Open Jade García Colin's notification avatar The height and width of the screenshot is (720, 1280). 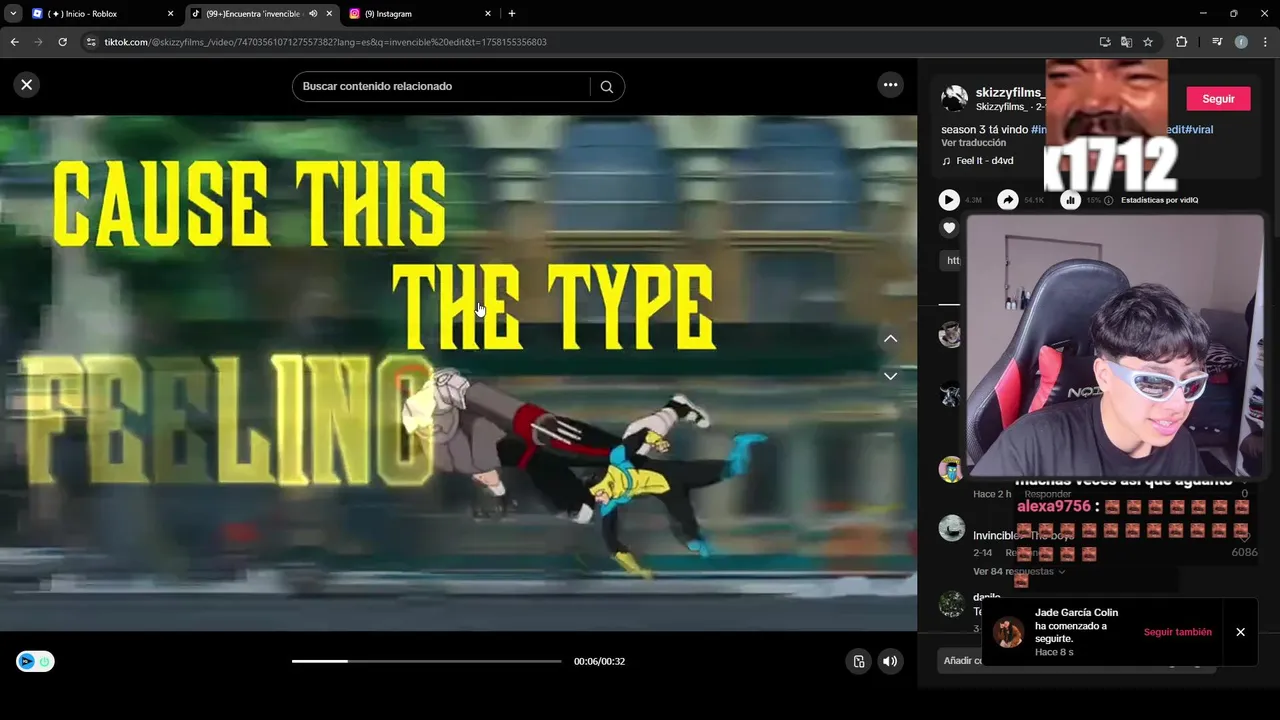tap(1008, 632)
